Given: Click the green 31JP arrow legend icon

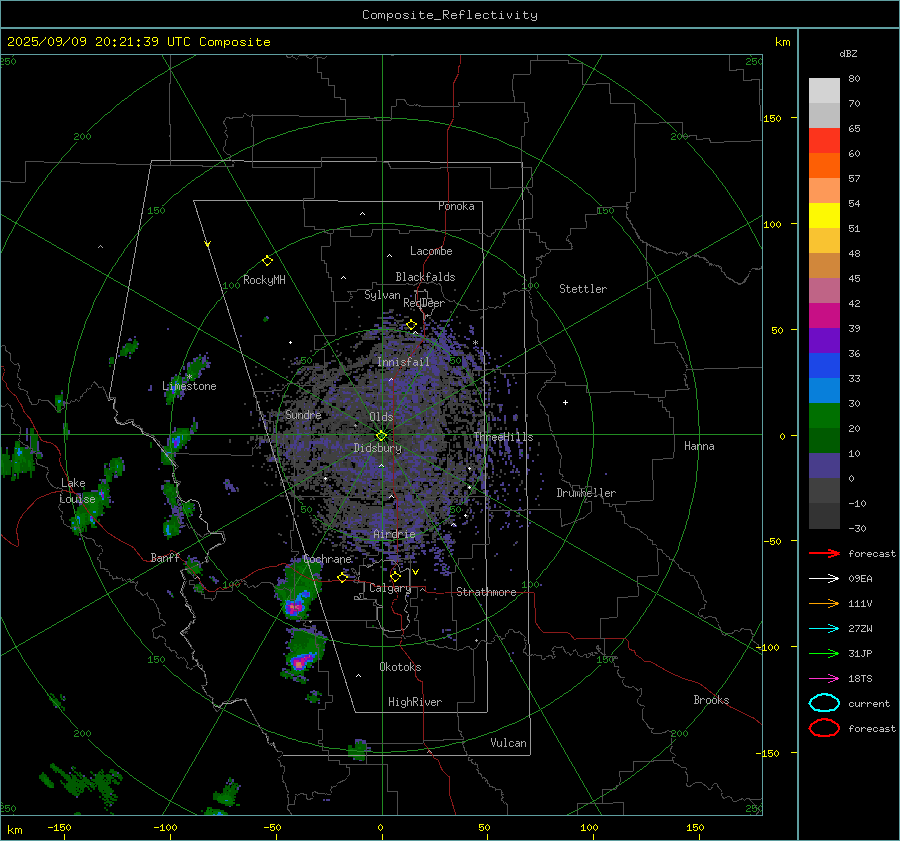Looking at the screenshot, I should click(x=824, y=653).
